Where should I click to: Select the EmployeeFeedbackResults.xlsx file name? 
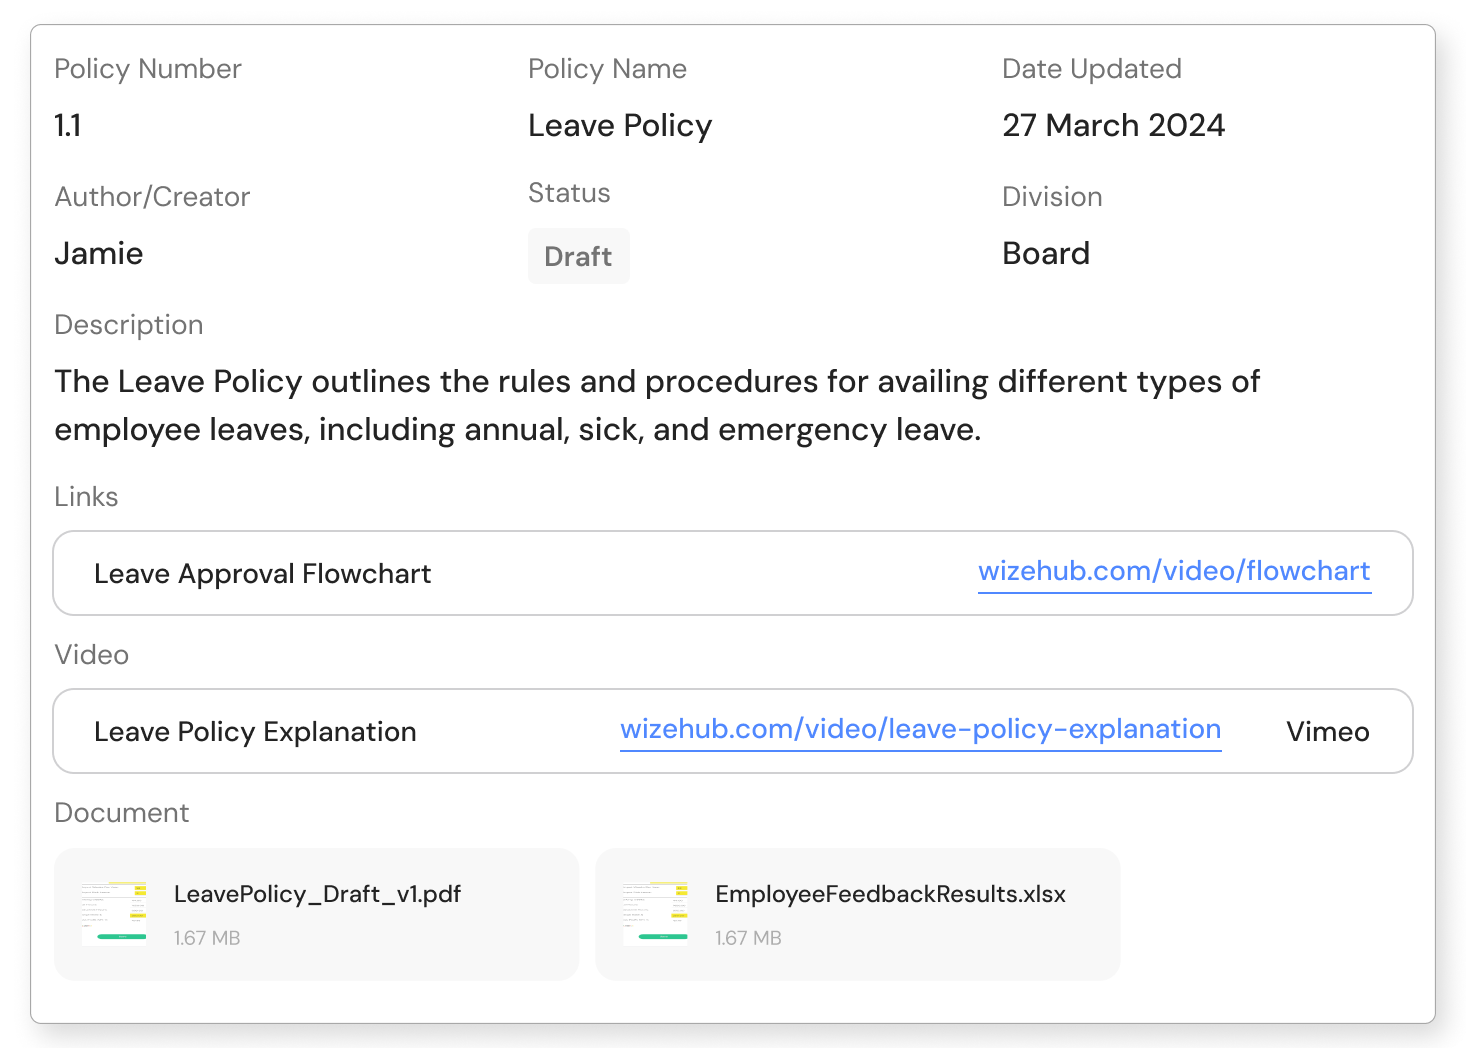pyautogui.click(x=890, y=894)
